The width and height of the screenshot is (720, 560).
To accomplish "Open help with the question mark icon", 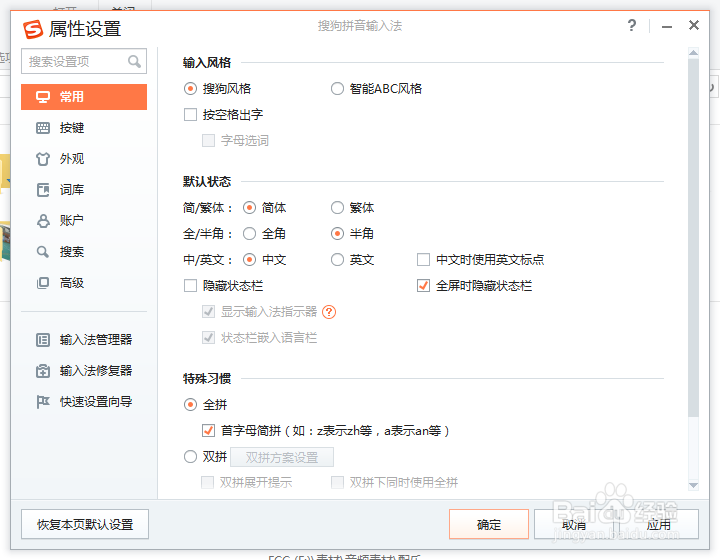I will (632, 25).
